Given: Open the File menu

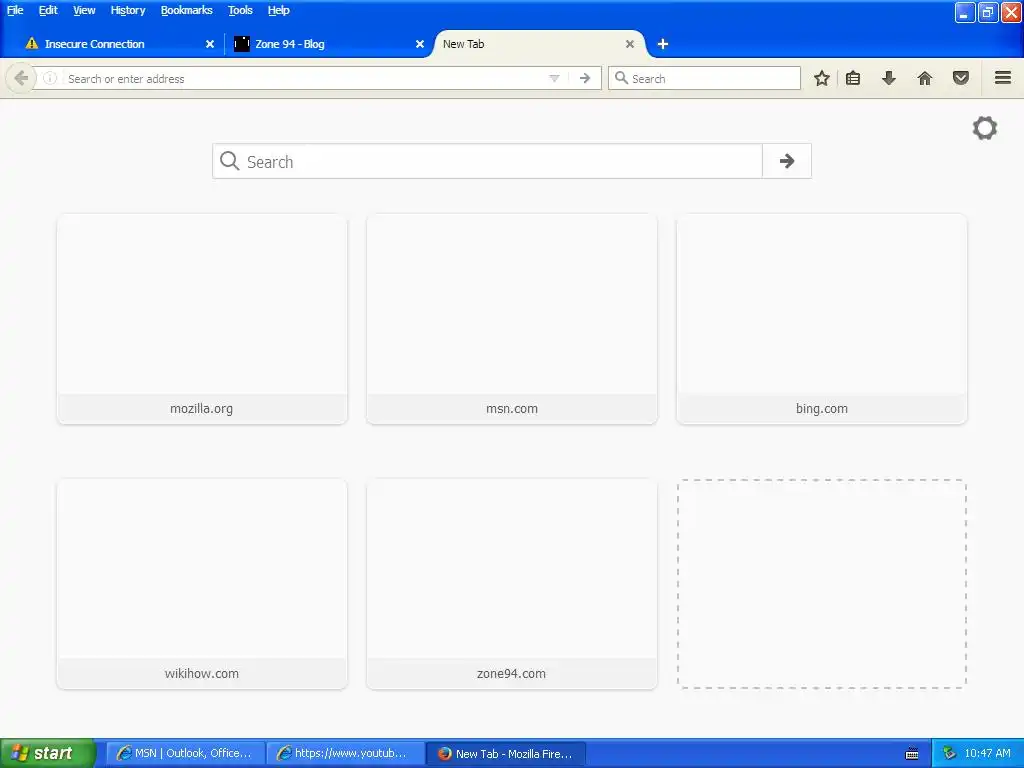Looking at the screenshot, I should (15, 10).
